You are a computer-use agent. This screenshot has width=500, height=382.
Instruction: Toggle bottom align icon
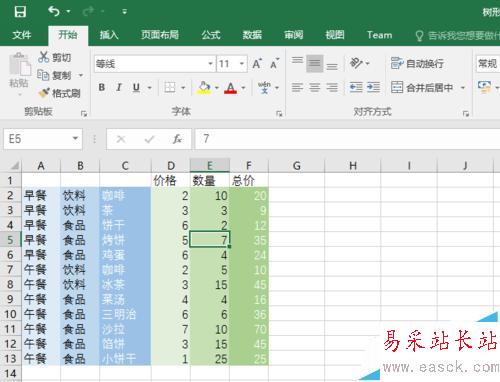332,66
